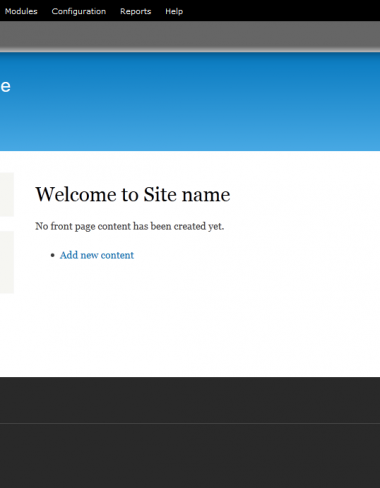380x488 pixels.
Task: Follow the Add new content link
Action: point(97,255)
